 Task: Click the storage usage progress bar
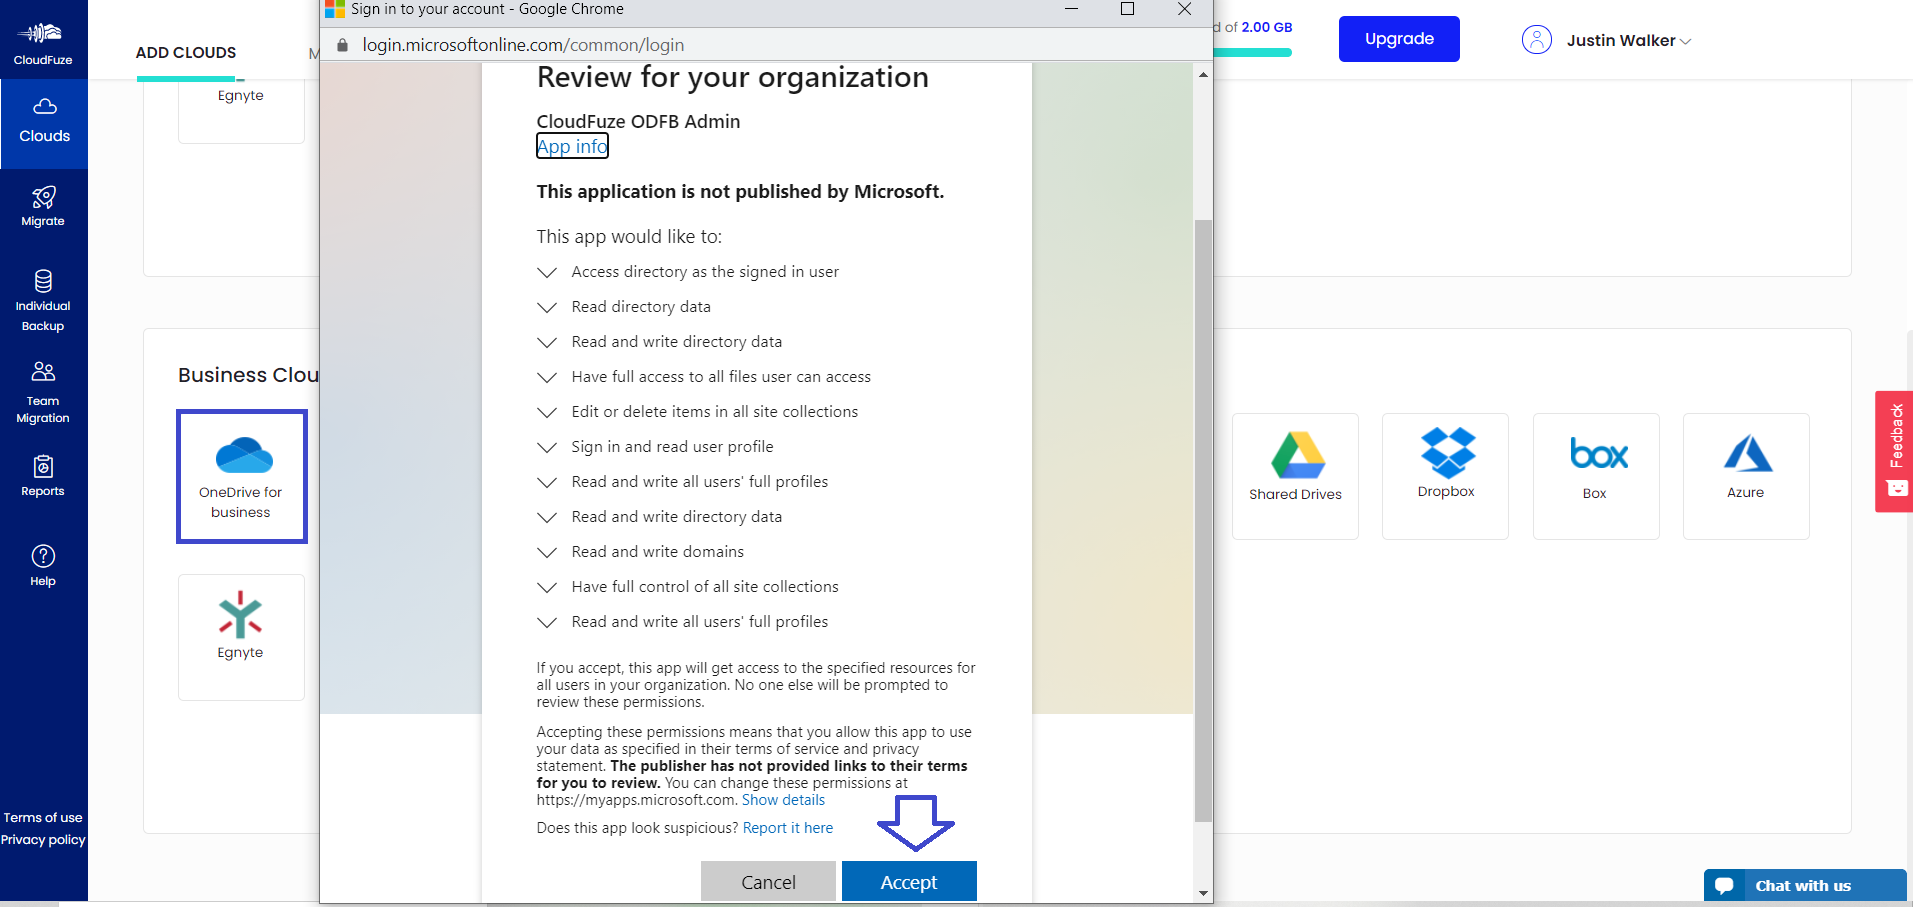(1252, 53)
